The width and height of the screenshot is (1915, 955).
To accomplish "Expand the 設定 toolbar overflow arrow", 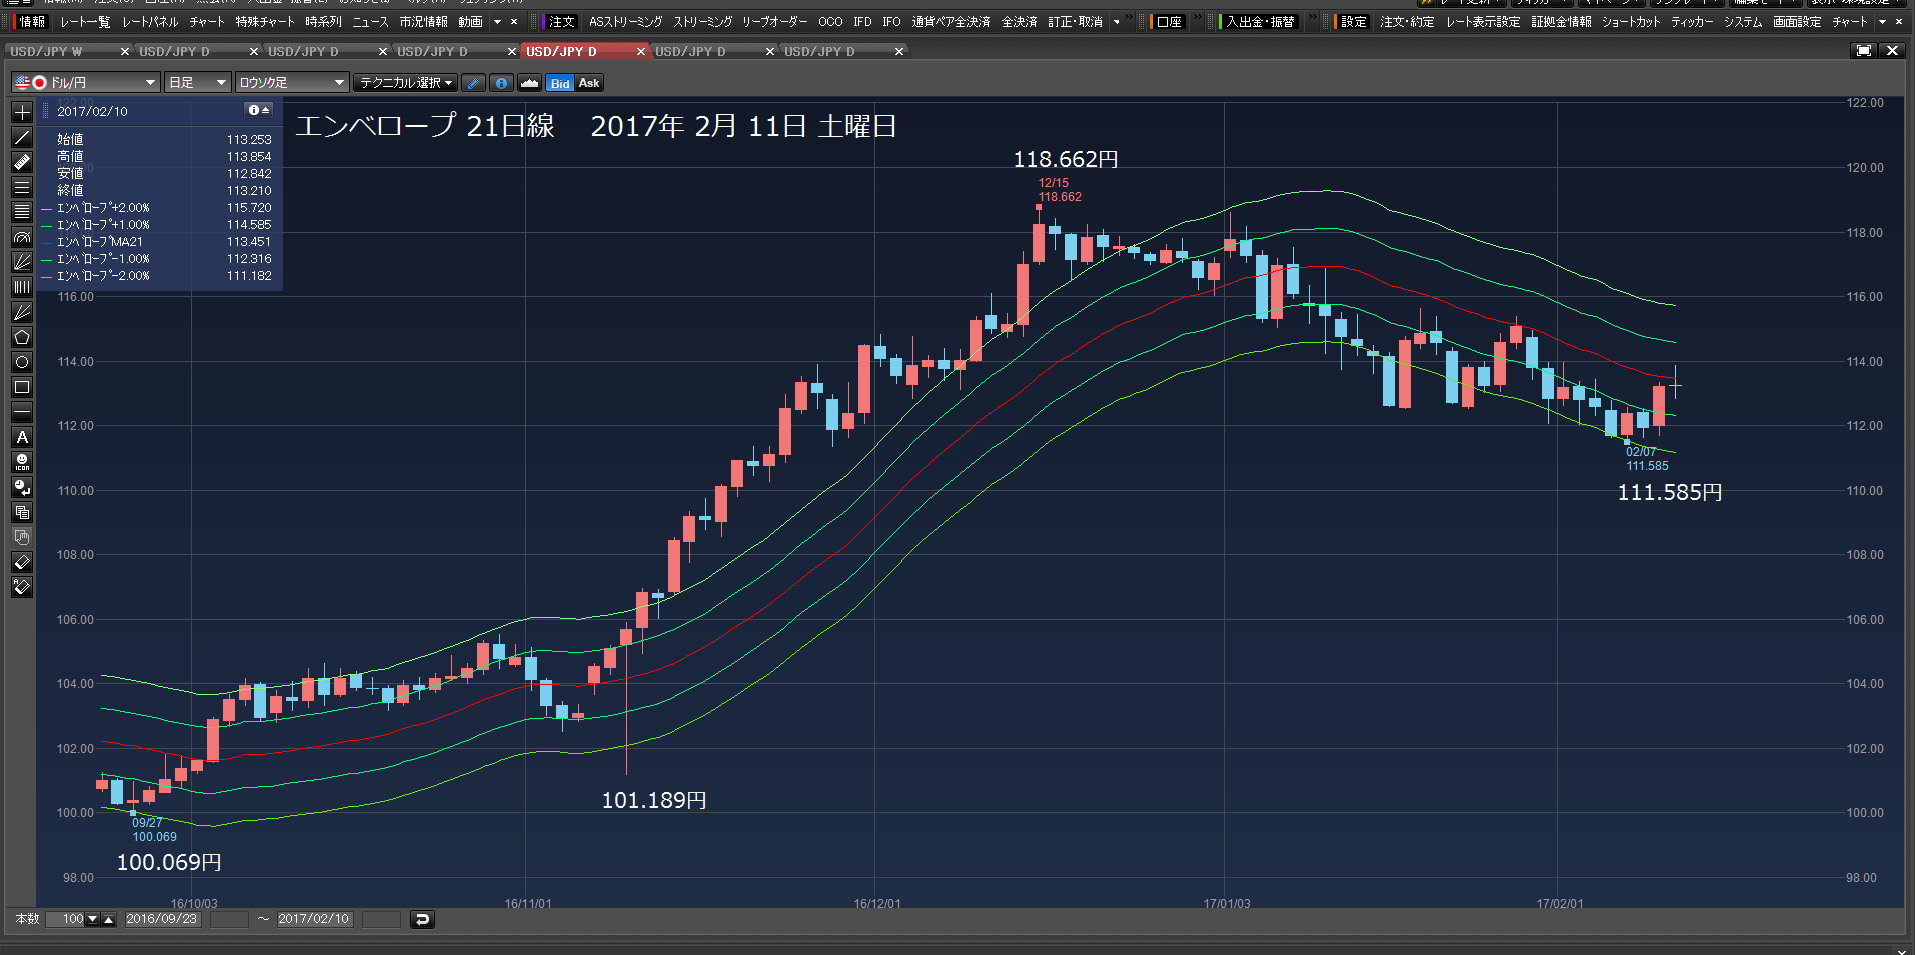I will tap(1883, 21).
